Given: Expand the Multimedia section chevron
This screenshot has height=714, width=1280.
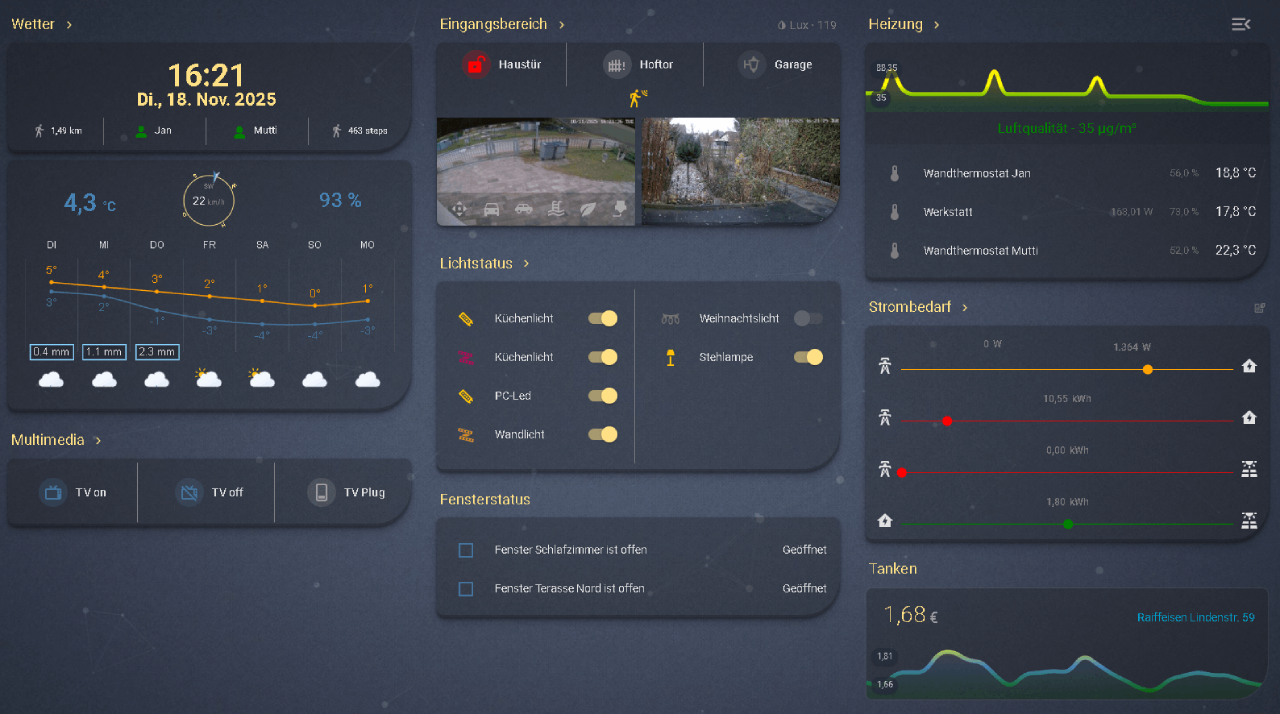Looking at the screenshot, I should [98, 440].
